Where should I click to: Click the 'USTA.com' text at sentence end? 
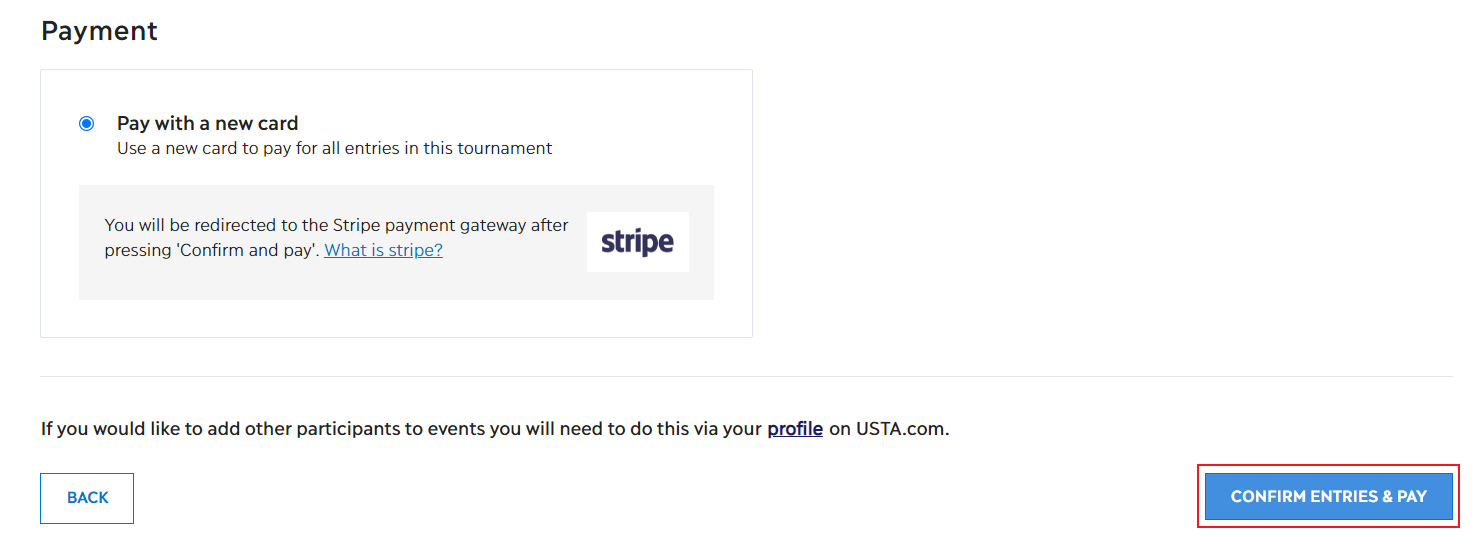tap(902, 429)
